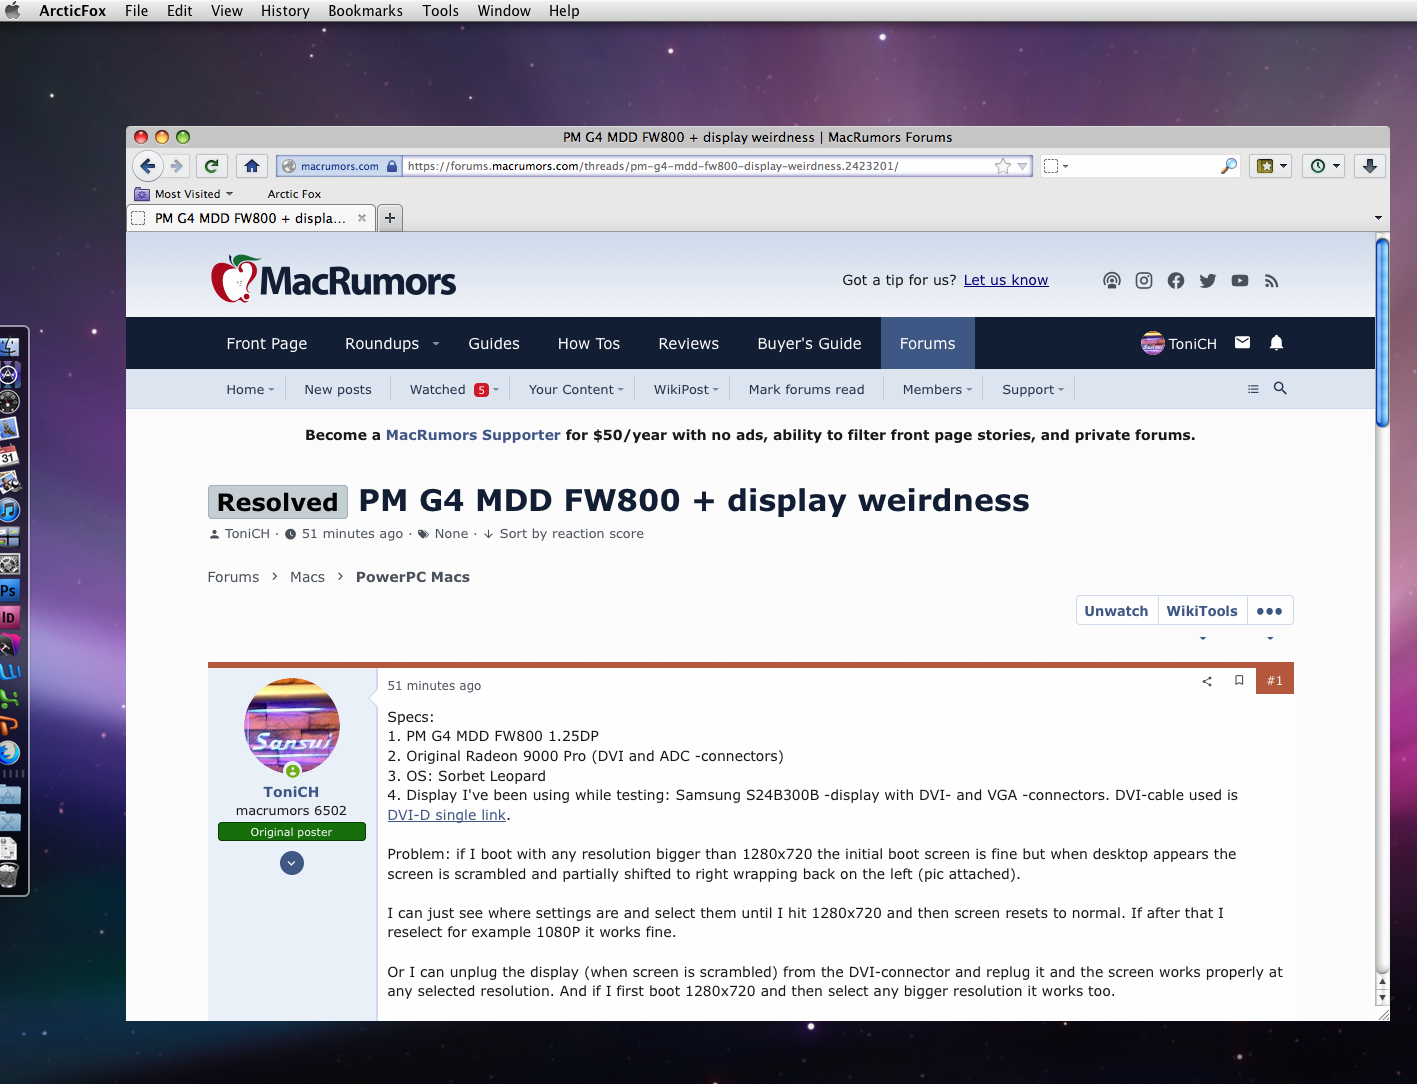The width and height of the screenshot is (1417, 1084).
Task: Open the History menu
Action: [285, 11]
